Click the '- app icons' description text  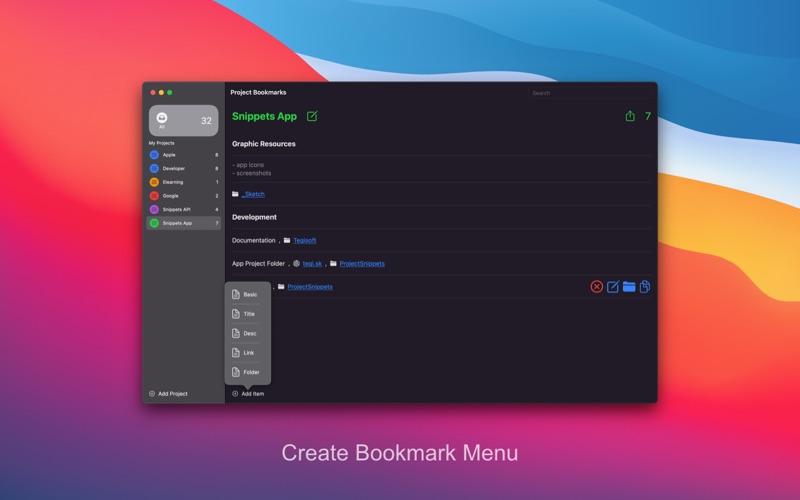[x=248, y=165]
